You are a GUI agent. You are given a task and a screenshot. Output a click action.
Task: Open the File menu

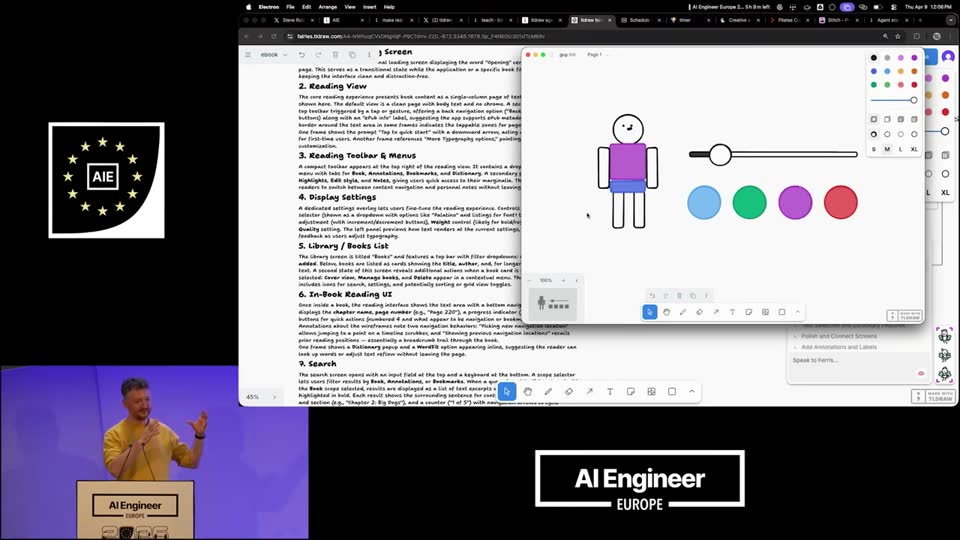(290, 7)
